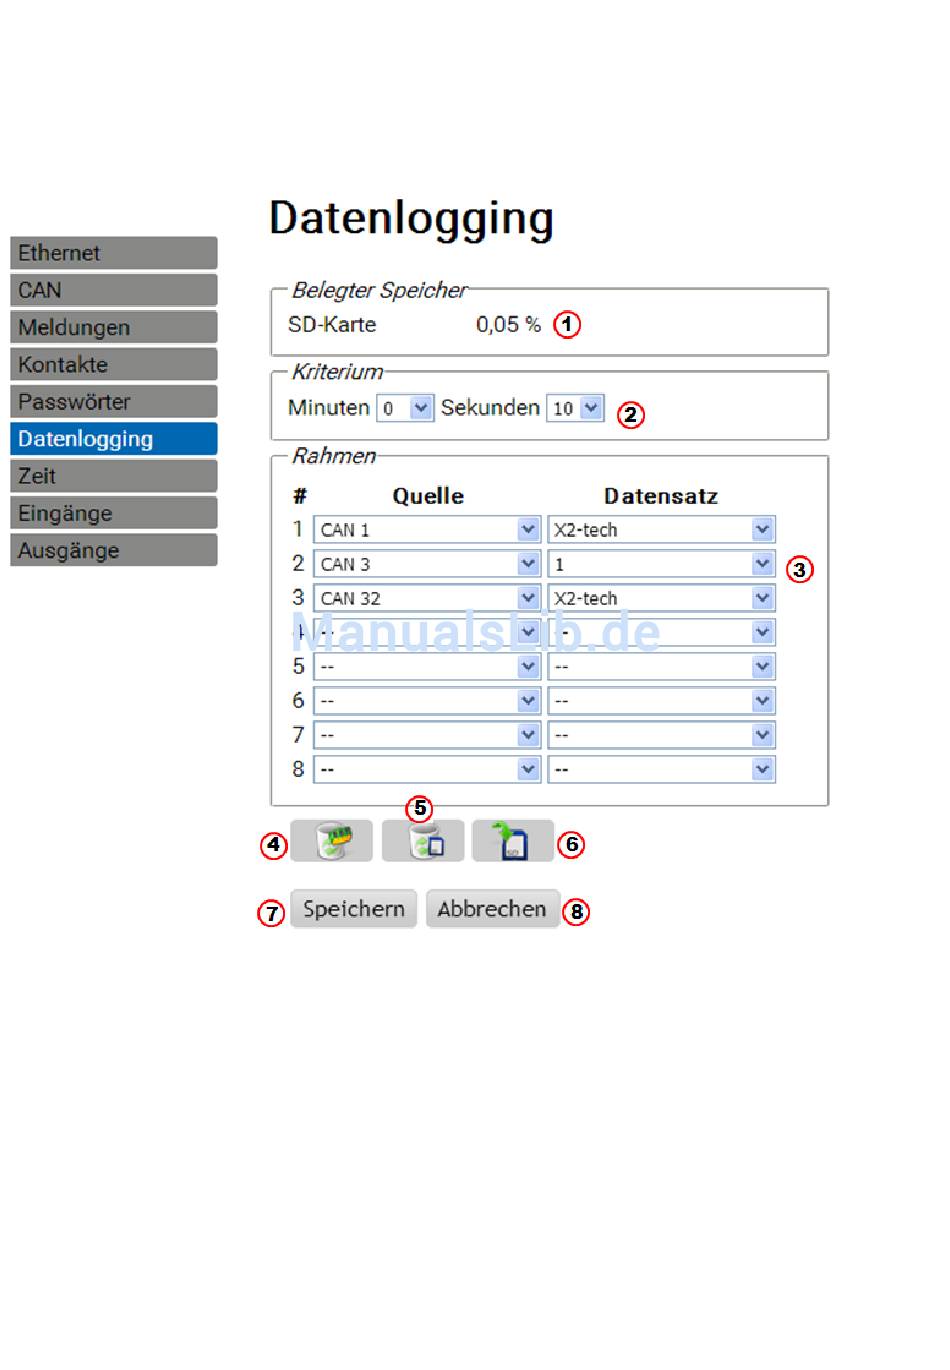Open the Zeit menu item
The height and width of the screenshot is (1370, 950).
[114, 476]
